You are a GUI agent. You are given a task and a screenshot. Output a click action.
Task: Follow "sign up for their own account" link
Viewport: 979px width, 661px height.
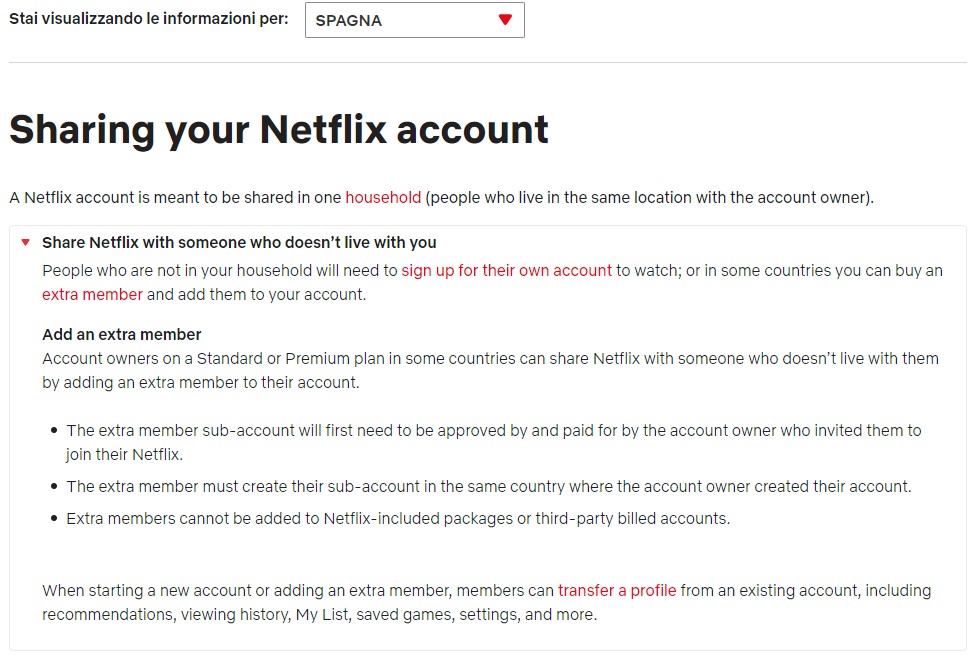point(506,271)
